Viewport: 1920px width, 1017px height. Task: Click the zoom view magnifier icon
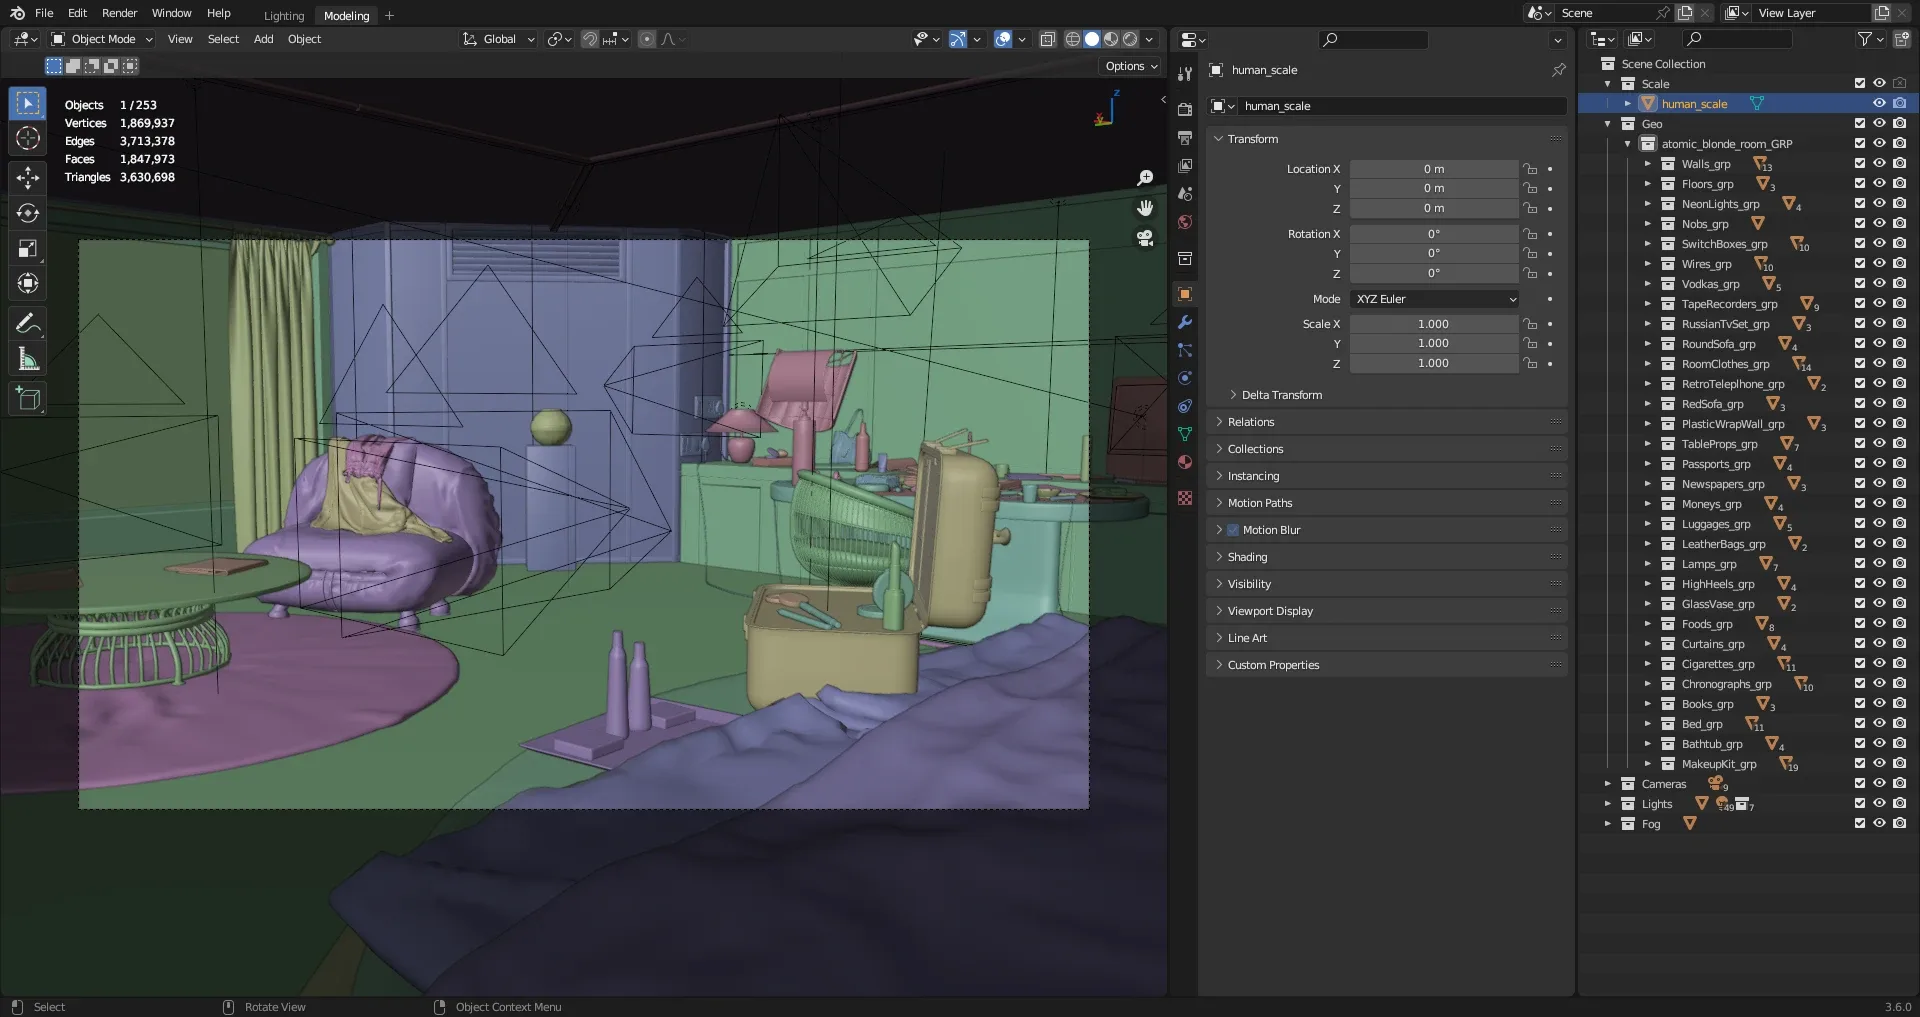[1145, 178]
